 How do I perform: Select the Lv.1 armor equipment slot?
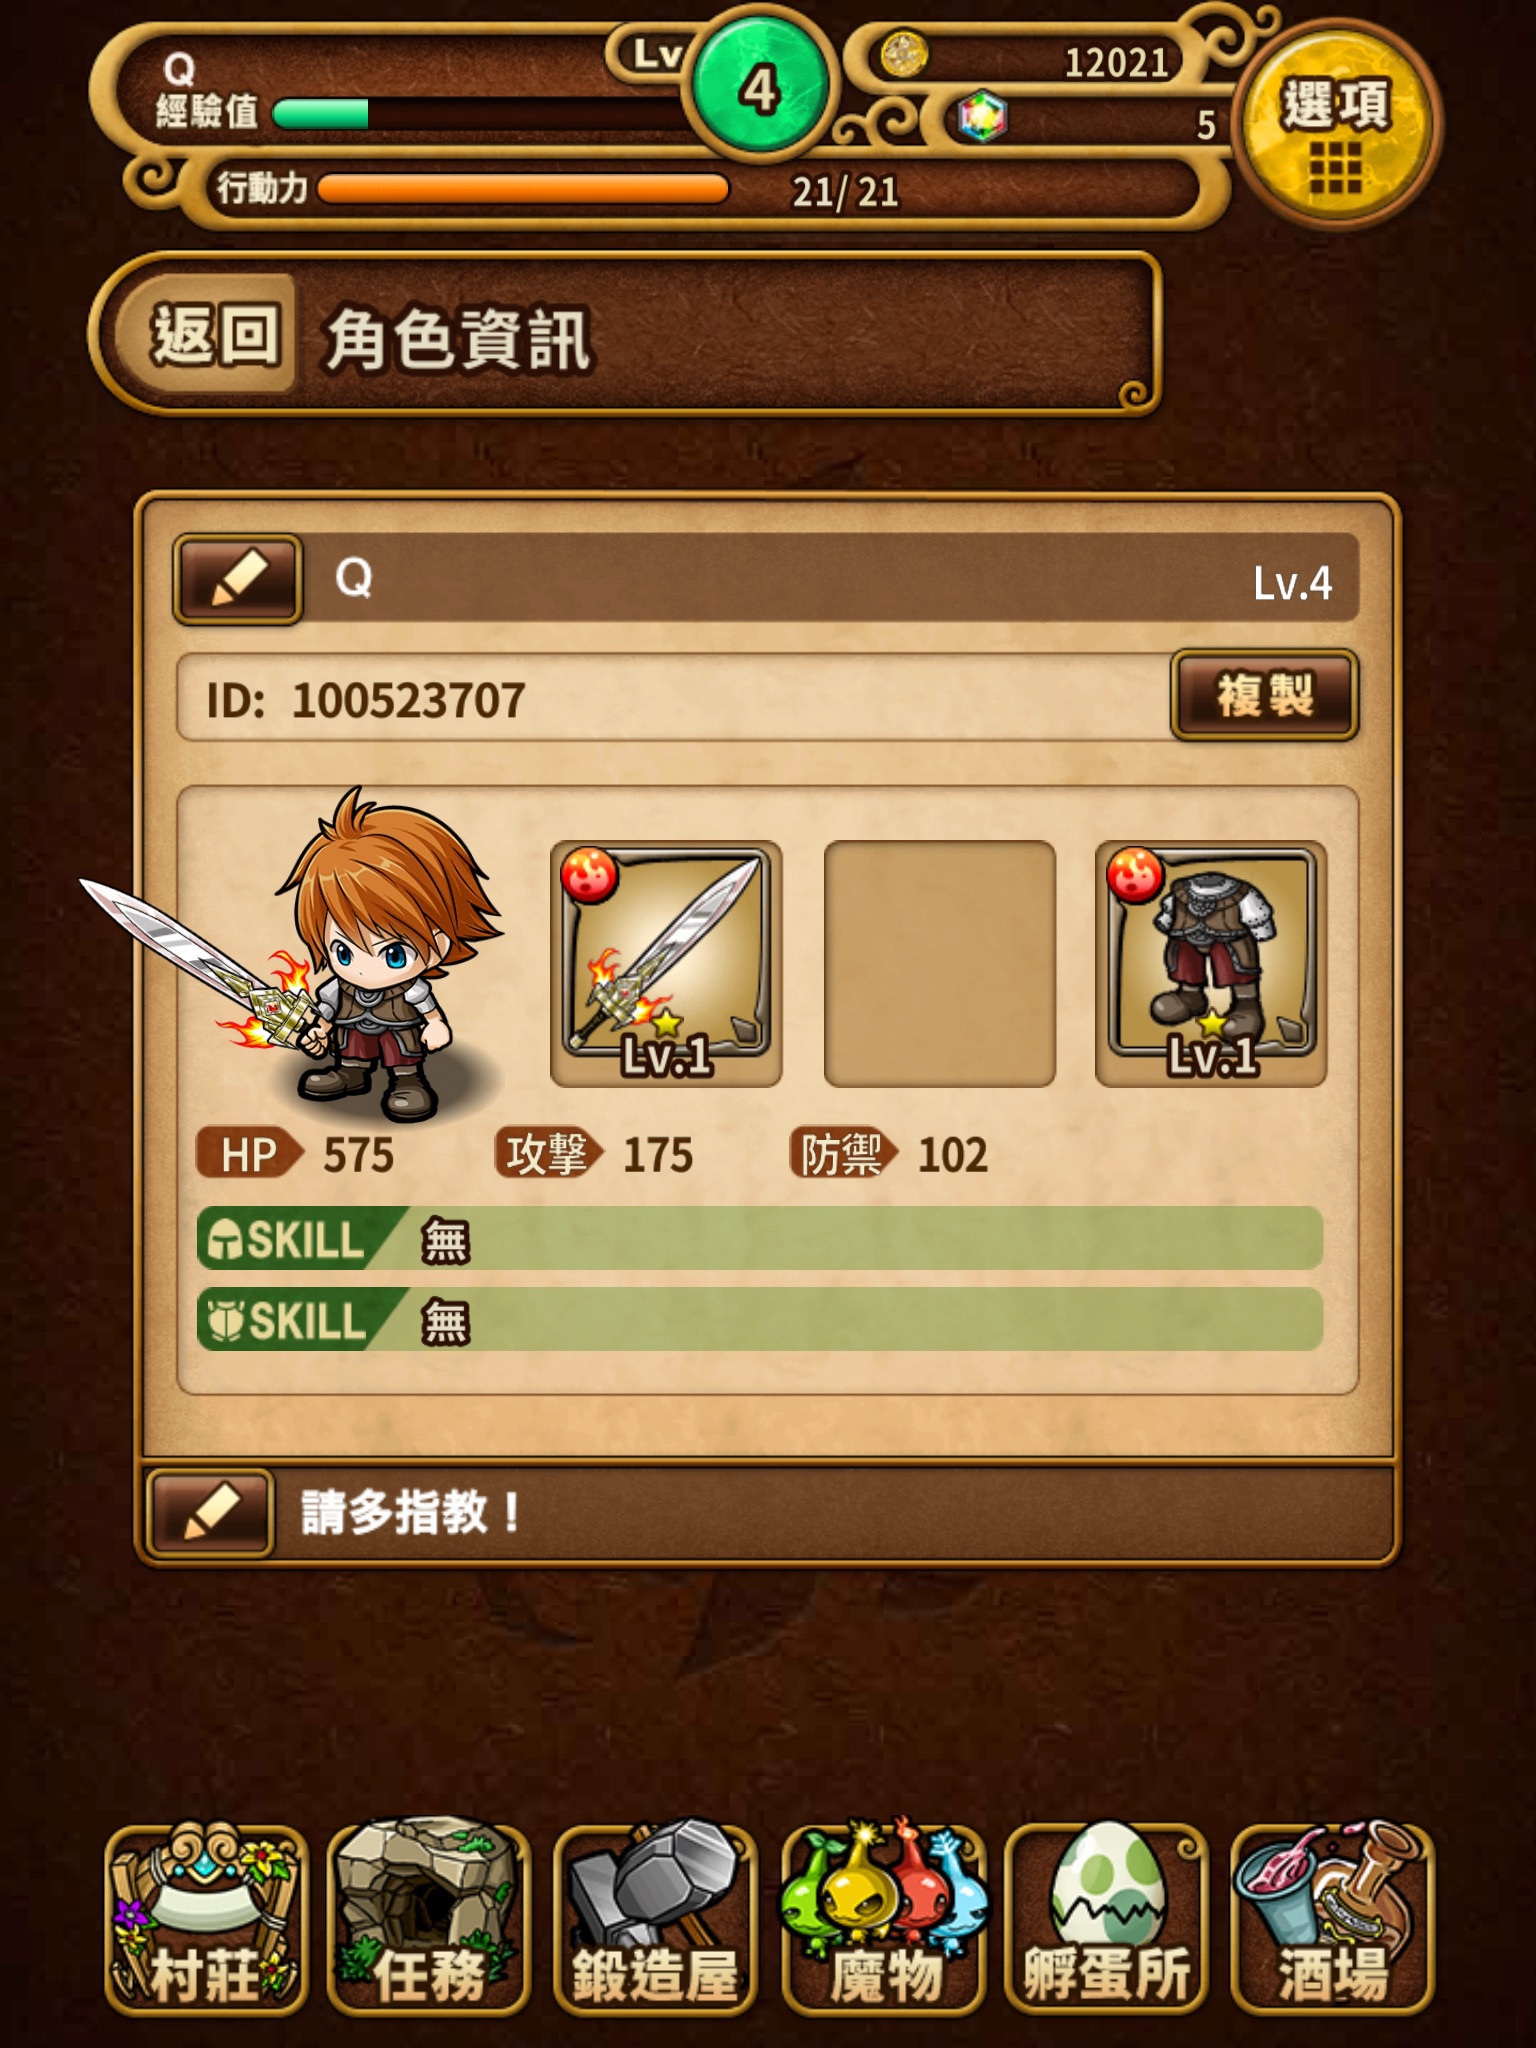click(x=1211, y=963)
